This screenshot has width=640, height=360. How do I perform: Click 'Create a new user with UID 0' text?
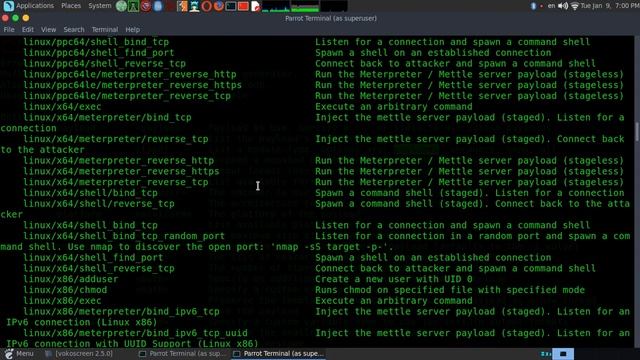click(x=394, y=279)
